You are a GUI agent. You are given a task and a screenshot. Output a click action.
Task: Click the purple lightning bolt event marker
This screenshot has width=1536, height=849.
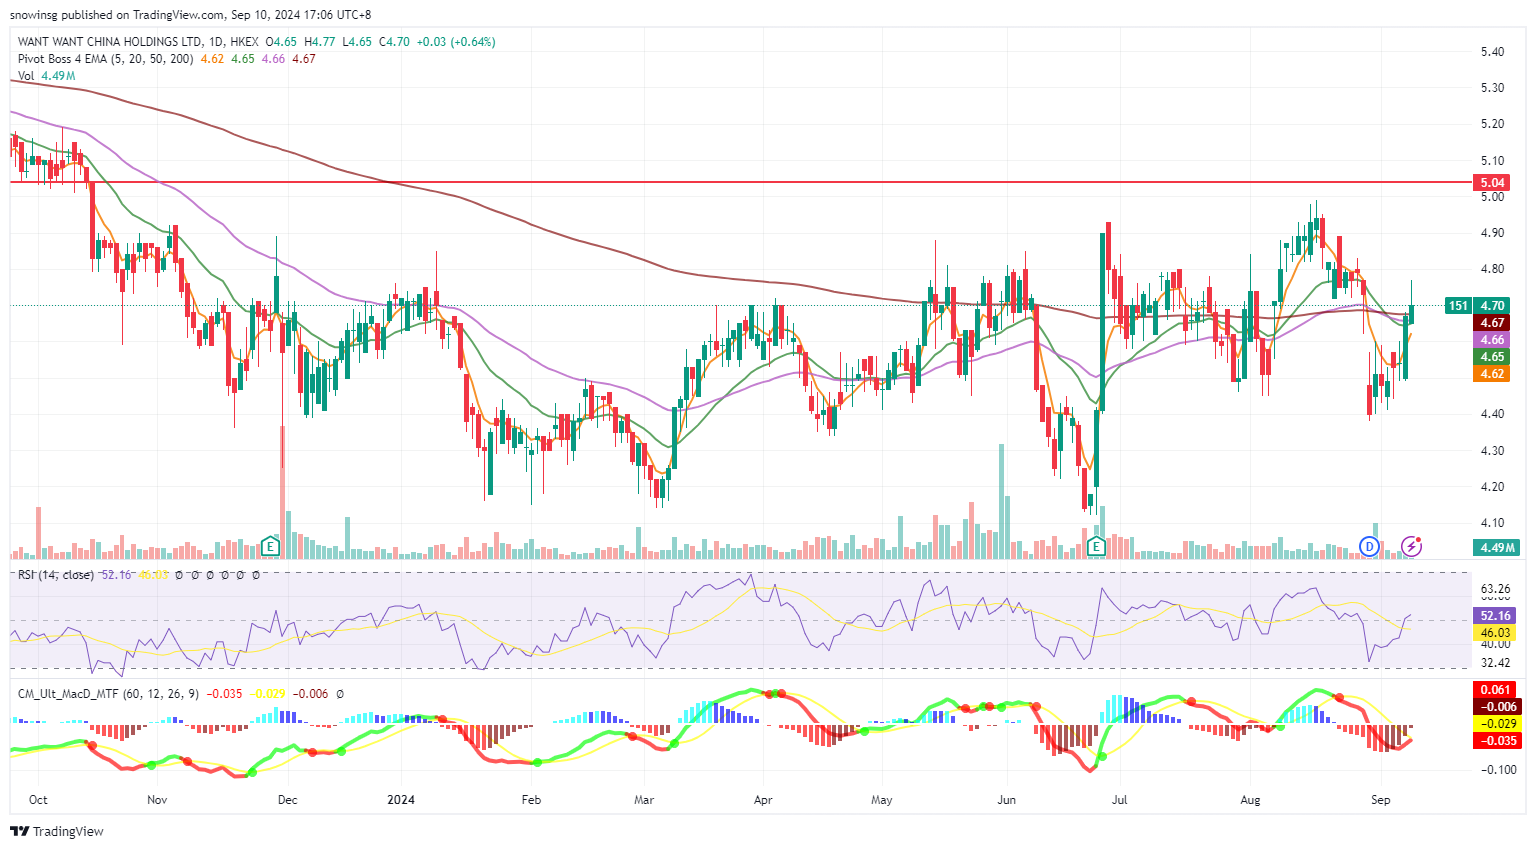(x=1411, y=546)
